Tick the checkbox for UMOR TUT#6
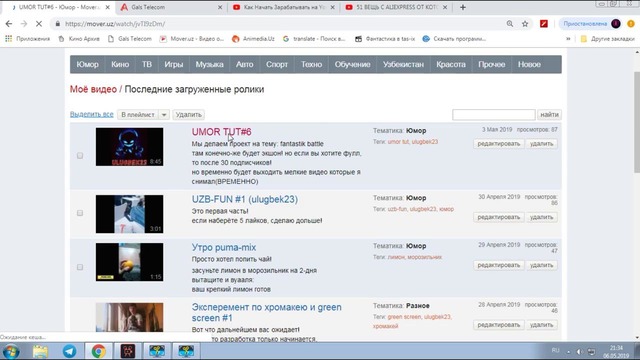The width and height of the screenshot is (640, 360). (x=80, y=156)
